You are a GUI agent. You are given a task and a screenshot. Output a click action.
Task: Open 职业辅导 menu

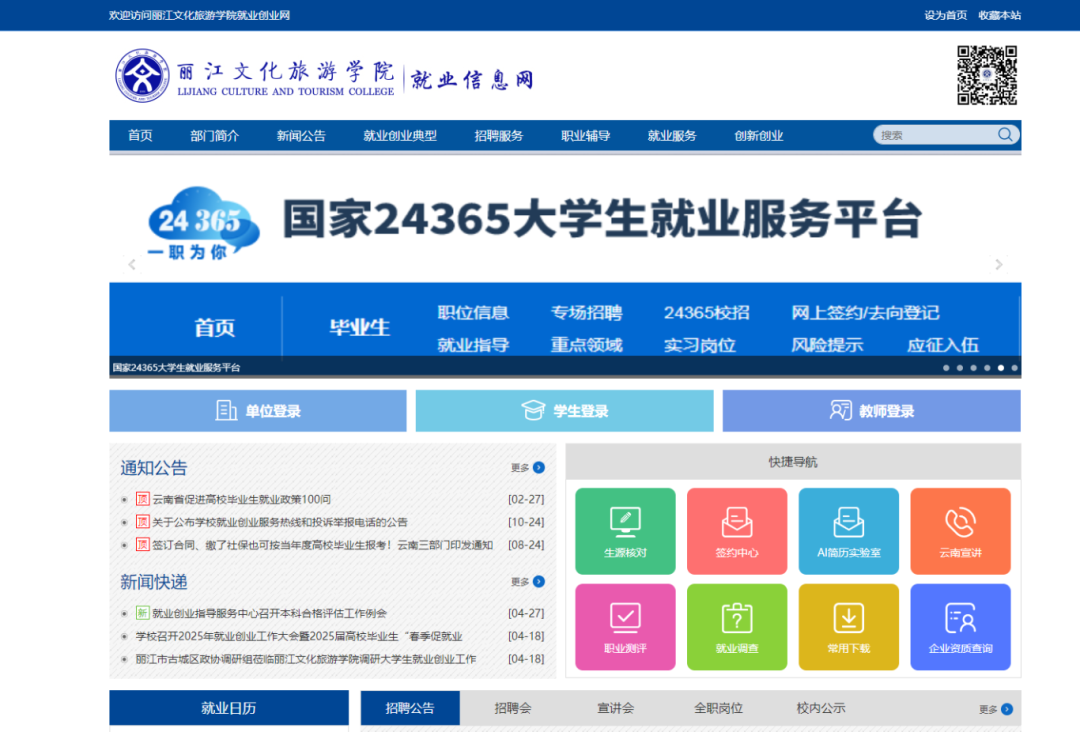click(x=585, y=136)
